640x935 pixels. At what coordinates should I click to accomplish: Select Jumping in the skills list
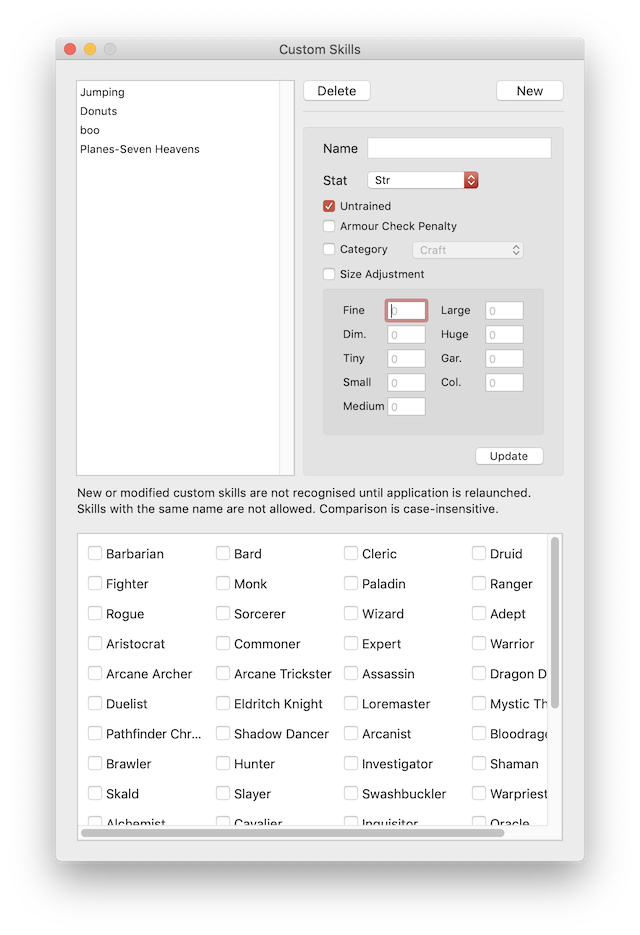point(178,92)
